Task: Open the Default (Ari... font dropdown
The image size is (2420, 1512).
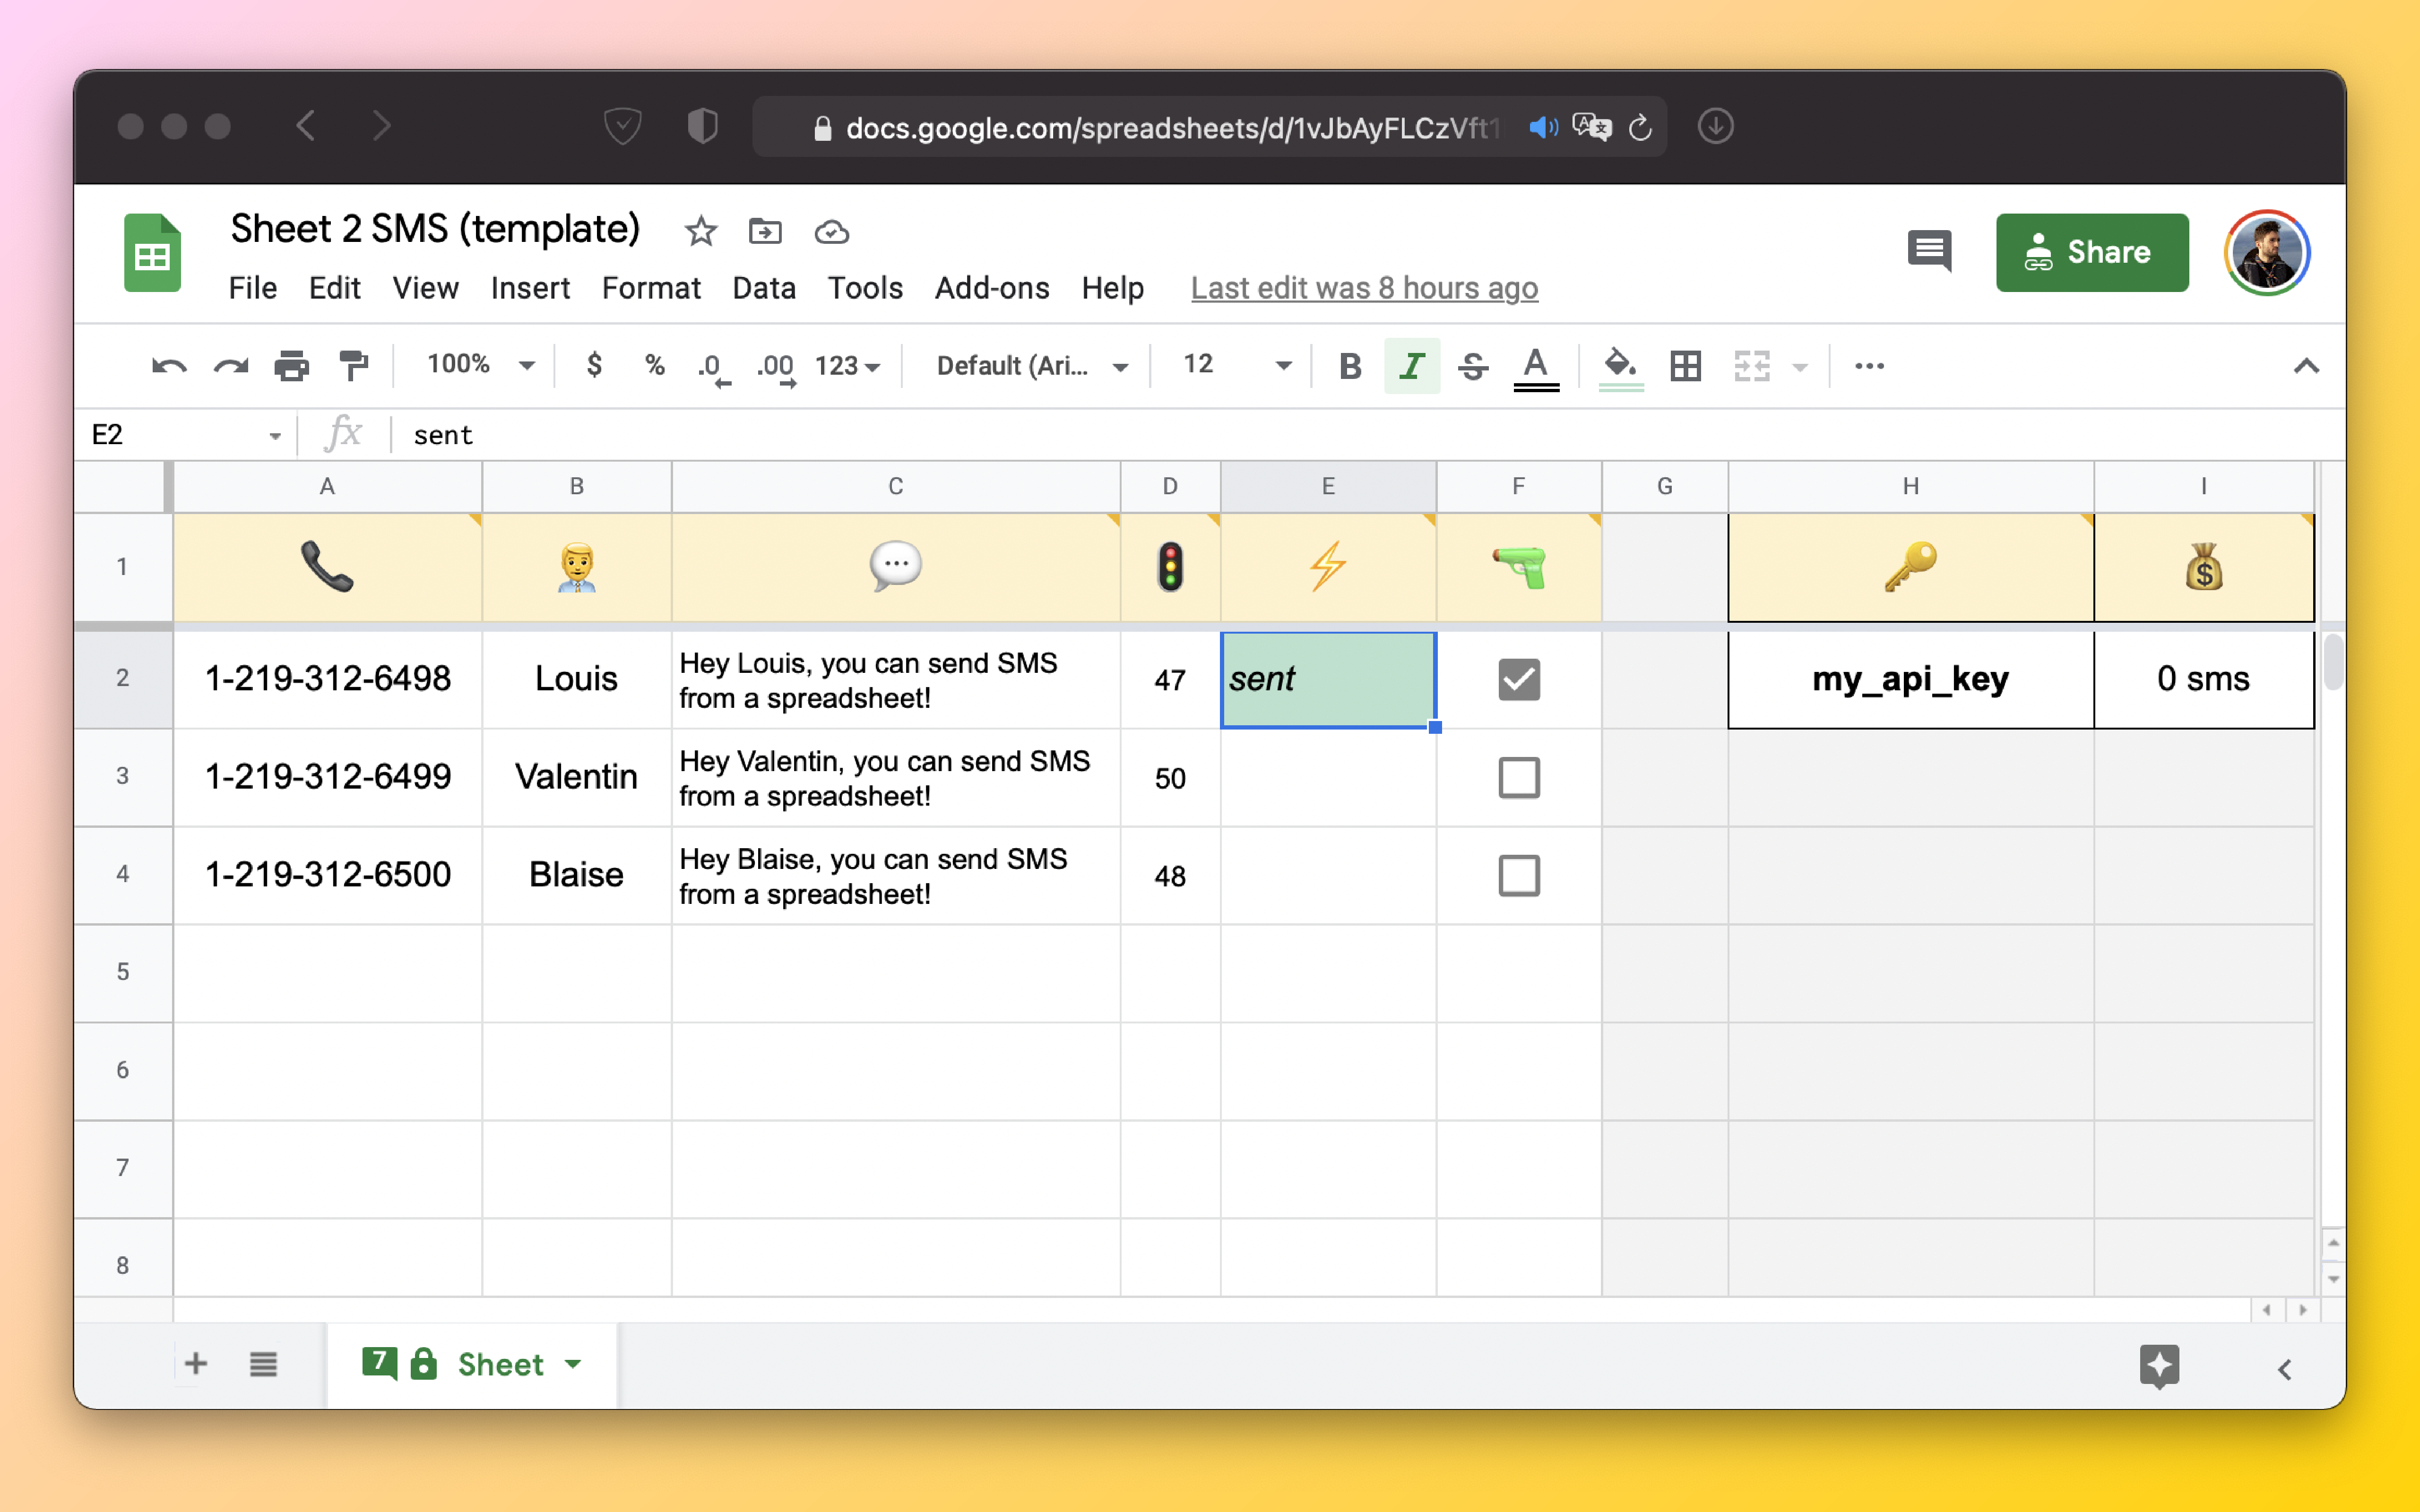Action: tap(1031, 366)
